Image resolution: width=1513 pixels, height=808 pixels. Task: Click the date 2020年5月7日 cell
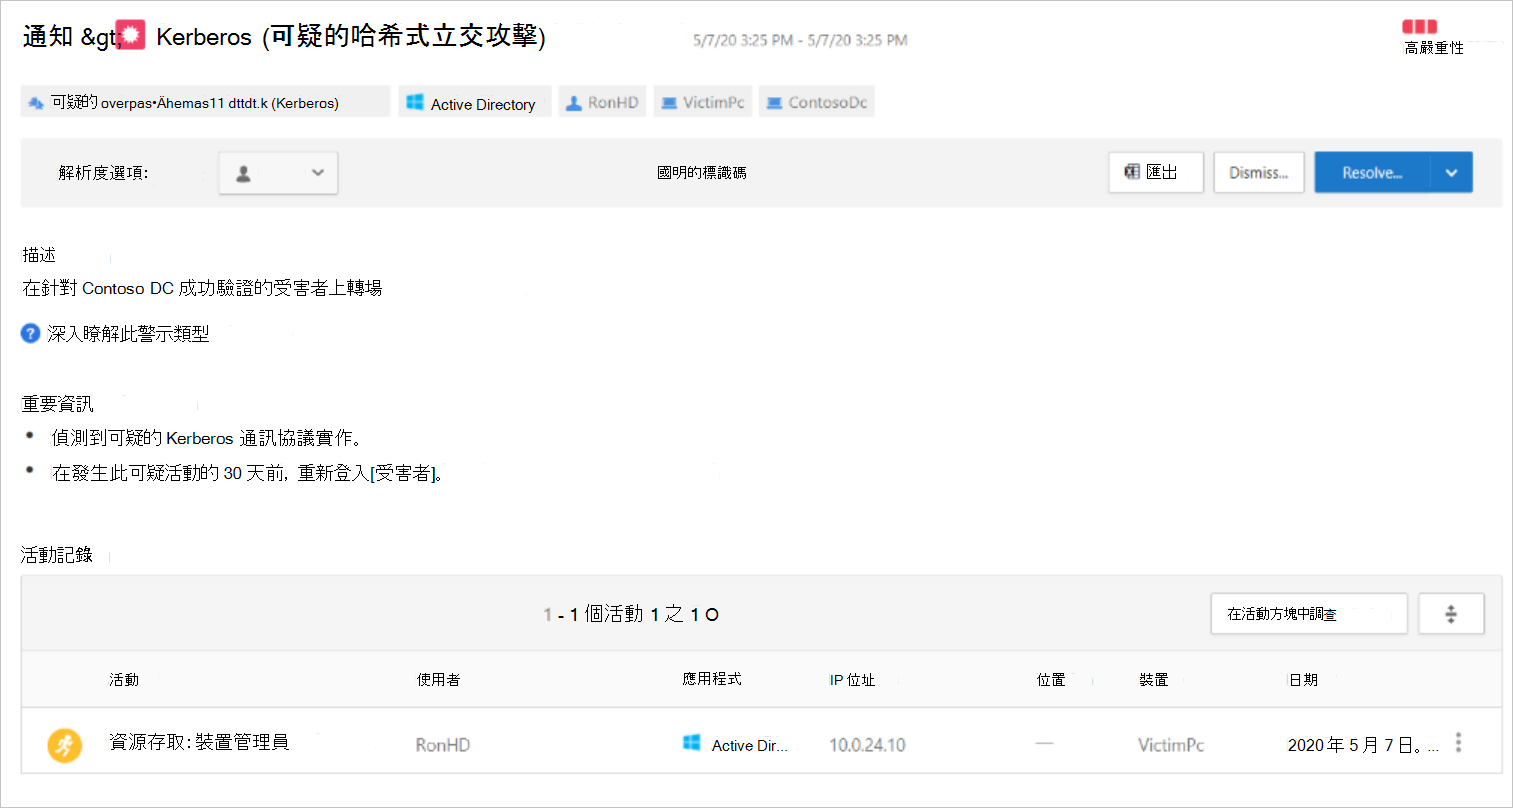1363,745
